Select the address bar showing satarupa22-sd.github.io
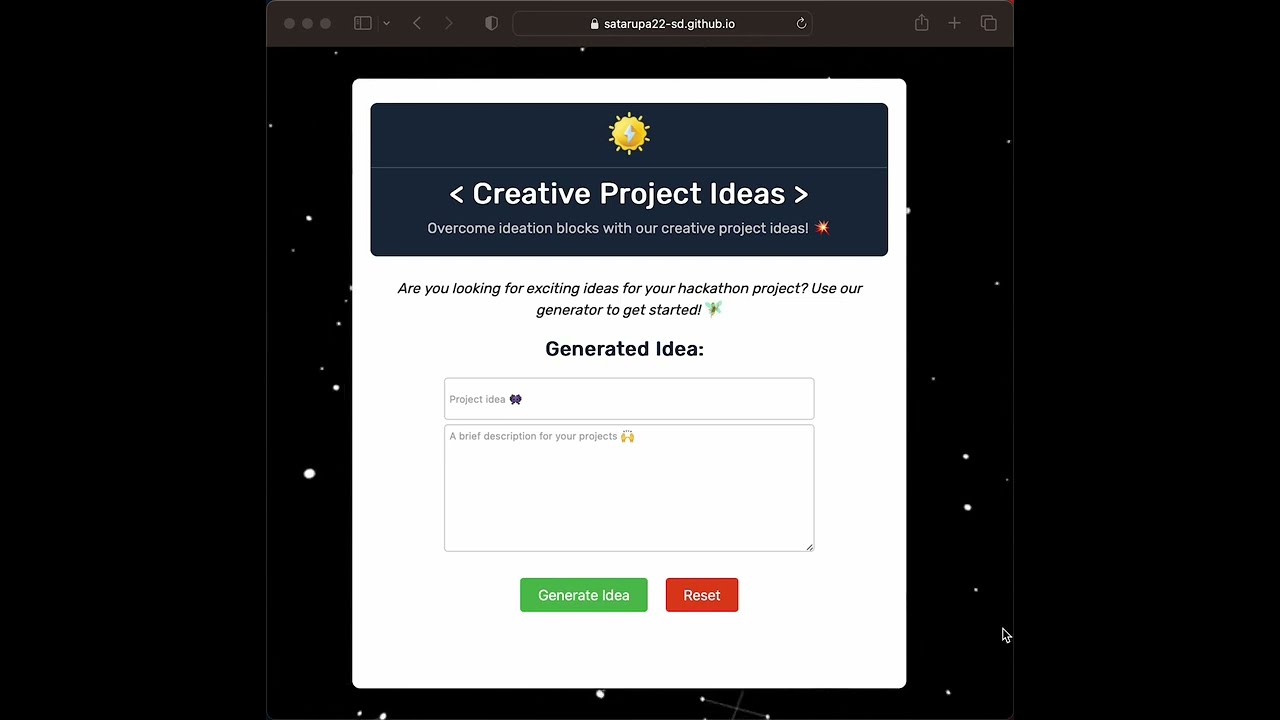This screenshot has height=720, width=1280. point(662,23)
